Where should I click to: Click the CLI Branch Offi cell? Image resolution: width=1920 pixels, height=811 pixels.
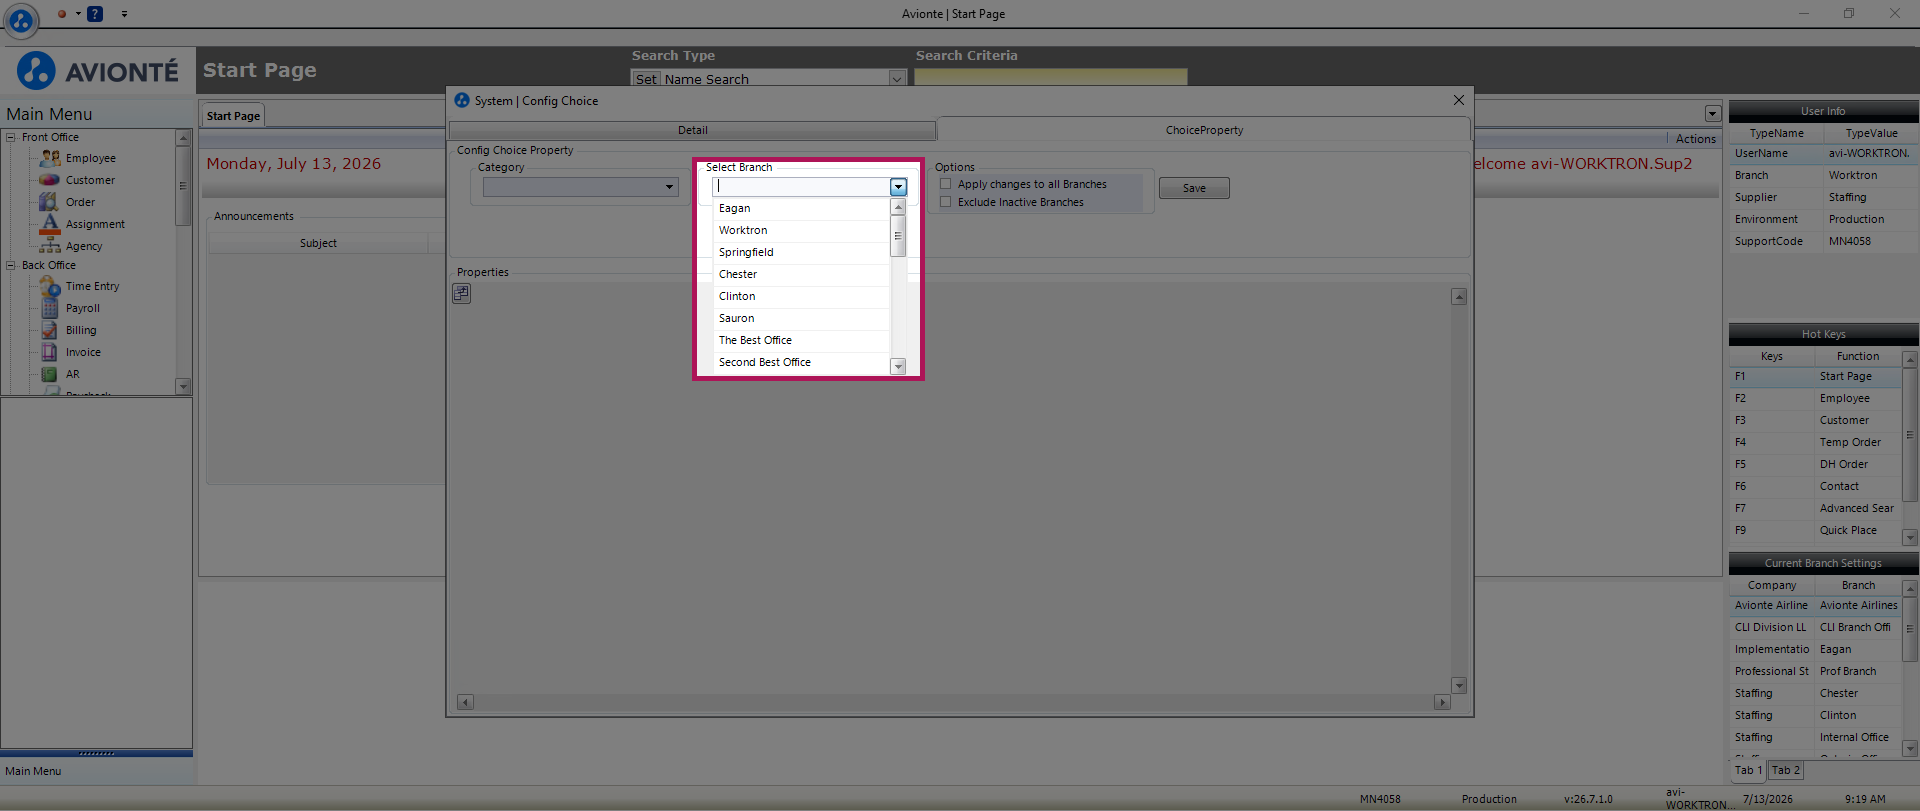[x=1856, y=627]
